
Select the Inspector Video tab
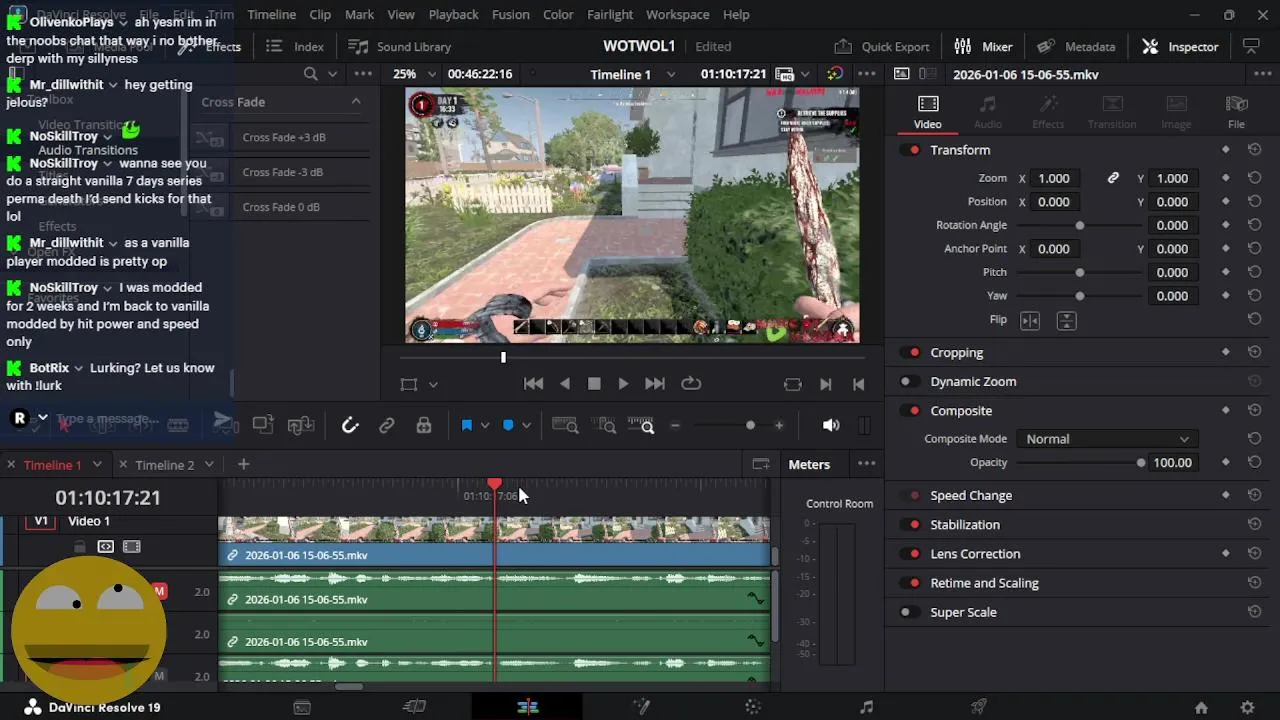tap(928, 112)
